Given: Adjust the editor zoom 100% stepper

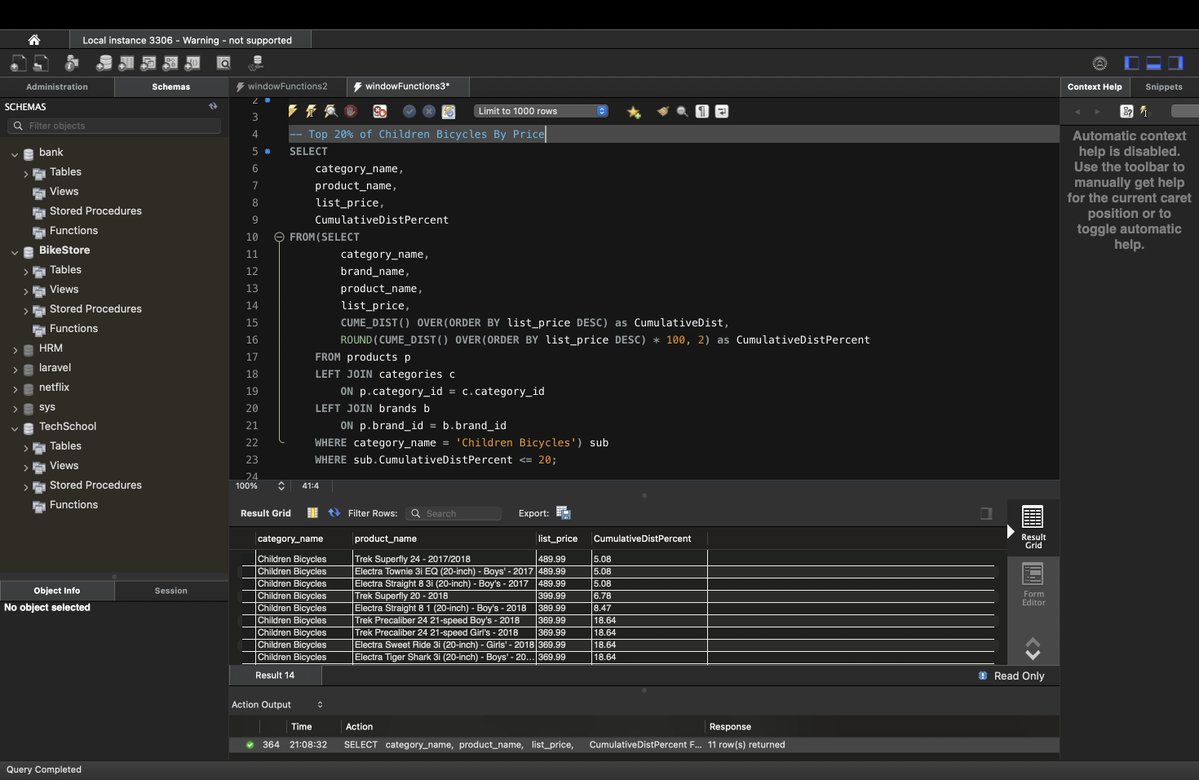Looking at the screenshot, I should [281, 486].
